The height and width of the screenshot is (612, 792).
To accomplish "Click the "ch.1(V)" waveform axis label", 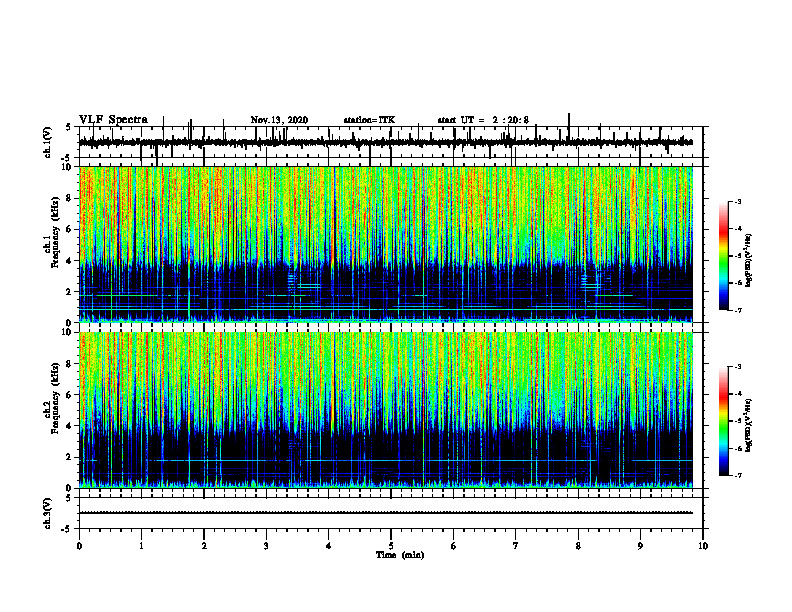I will pos(48,142).
